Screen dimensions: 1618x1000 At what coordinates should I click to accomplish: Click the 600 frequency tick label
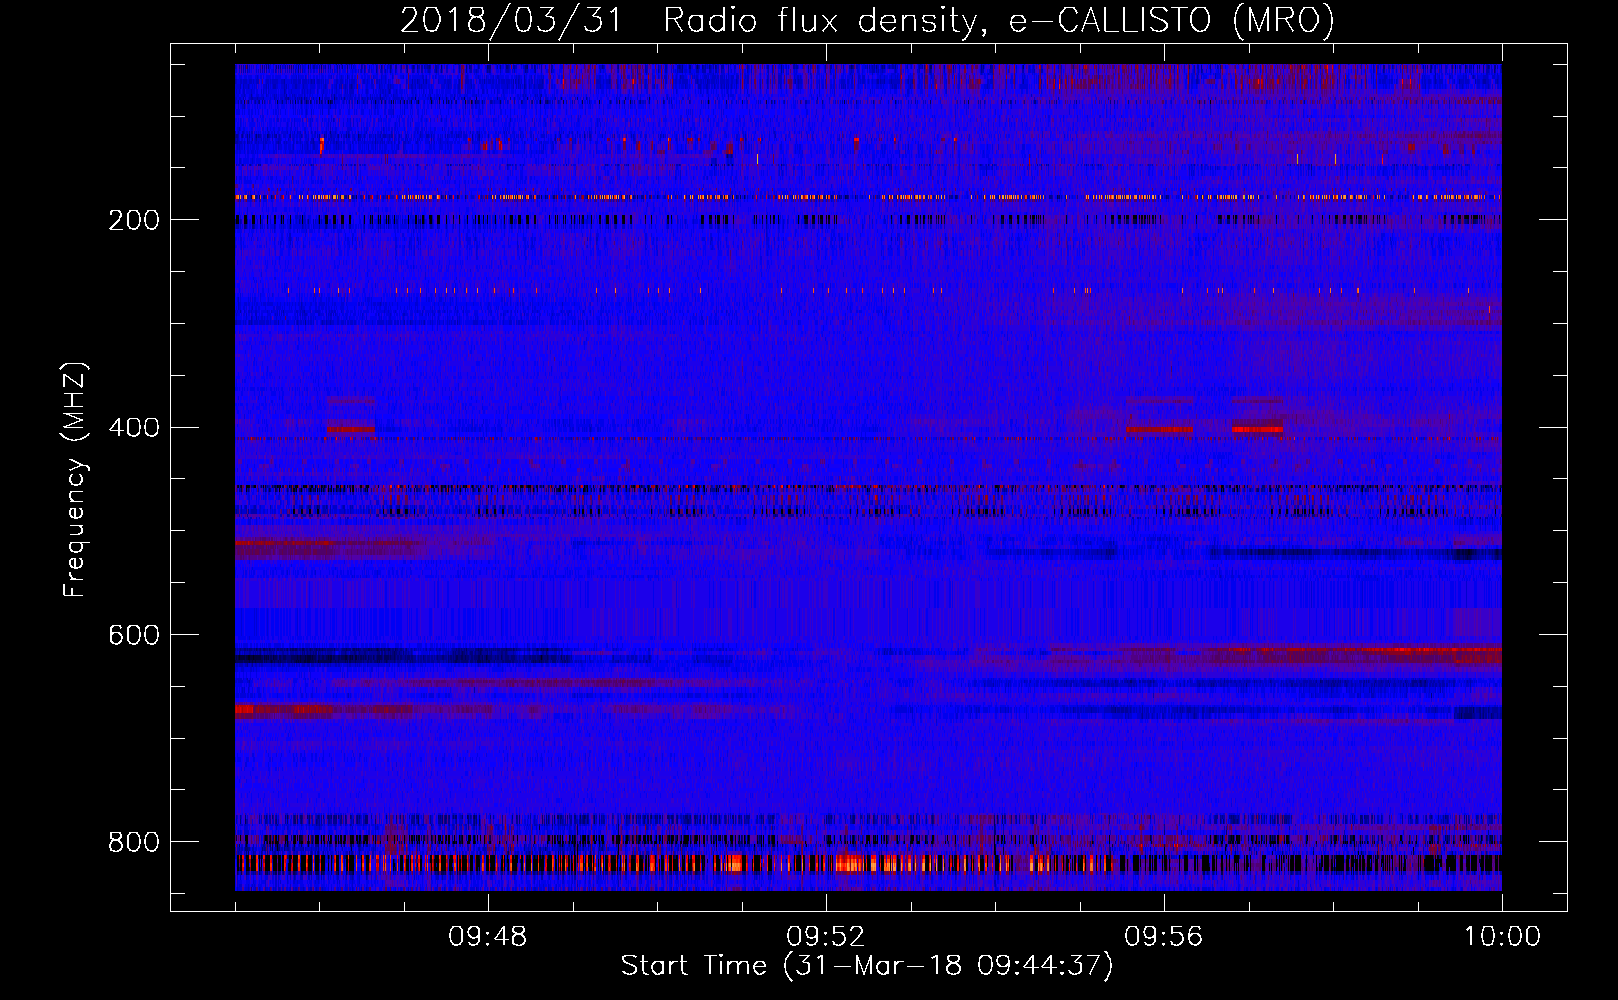pos(134,635)
